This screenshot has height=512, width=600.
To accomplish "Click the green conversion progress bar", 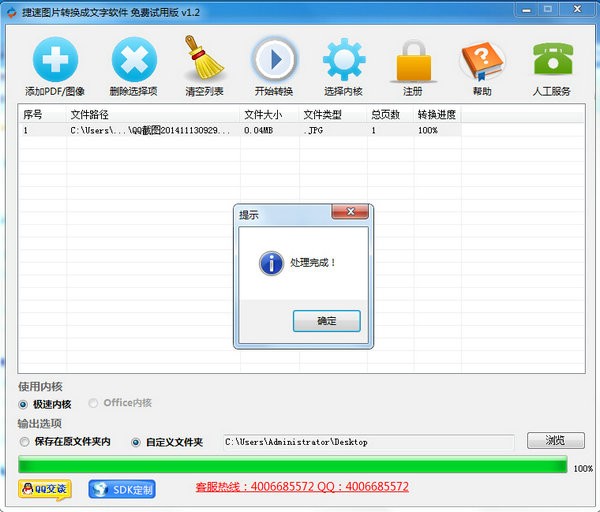I will click(x=293, y=464).
